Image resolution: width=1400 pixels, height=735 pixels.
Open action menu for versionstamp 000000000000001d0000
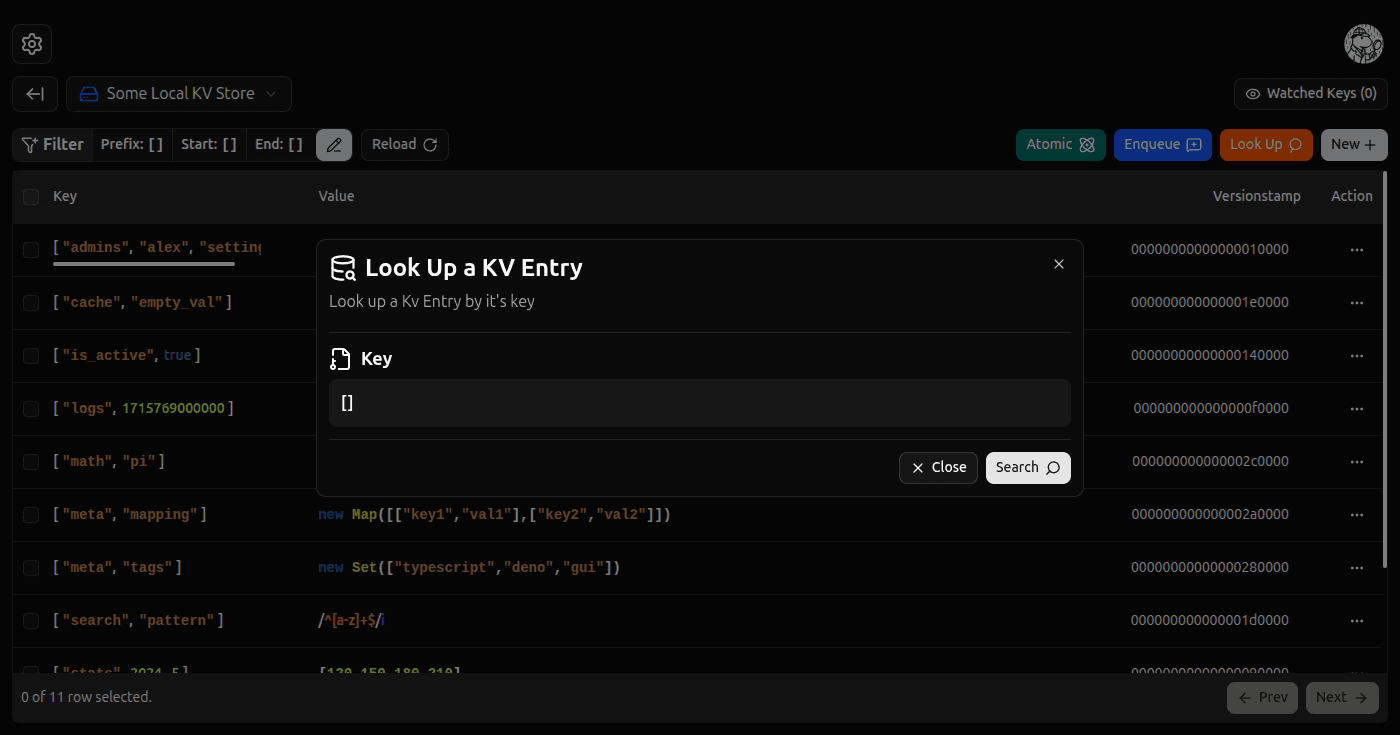coord(1357,621)
